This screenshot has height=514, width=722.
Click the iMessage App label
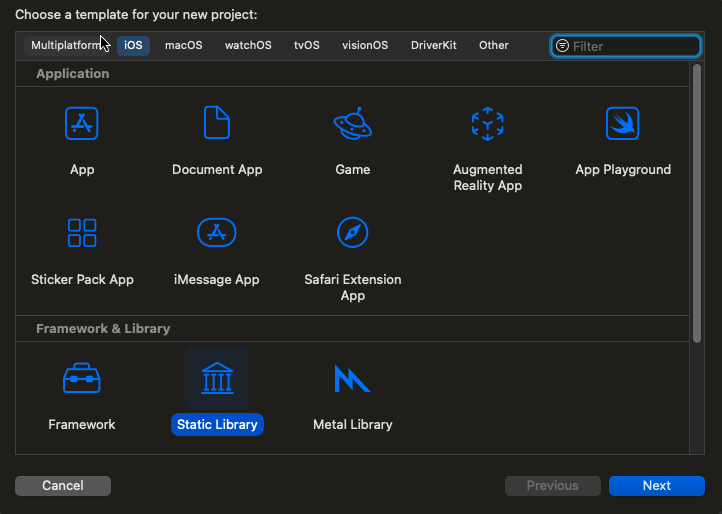pos(217,280)
